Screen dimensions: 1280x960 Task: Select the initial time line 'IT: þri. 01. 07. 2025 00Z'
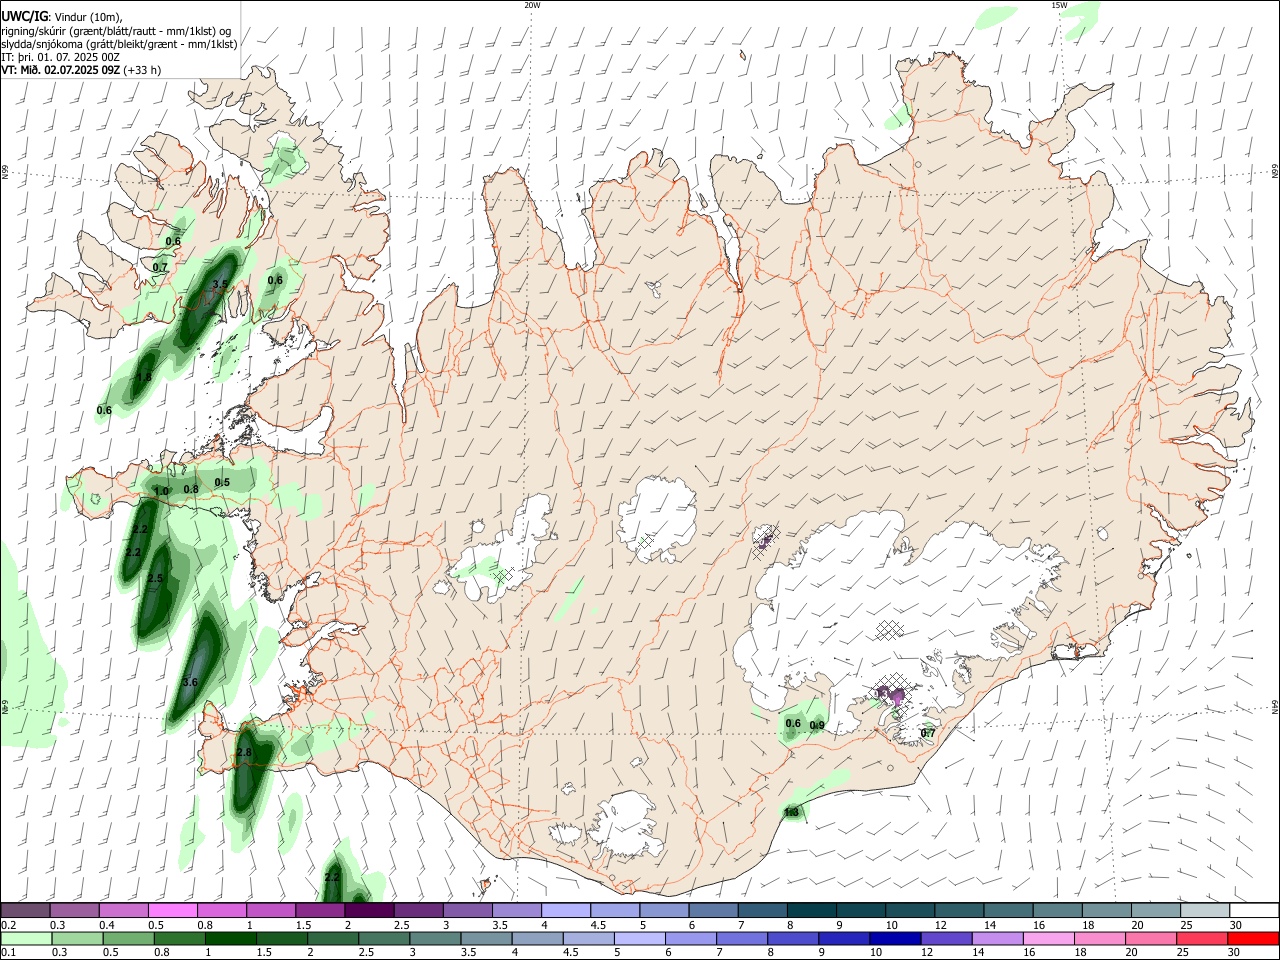tap(61, 57)
